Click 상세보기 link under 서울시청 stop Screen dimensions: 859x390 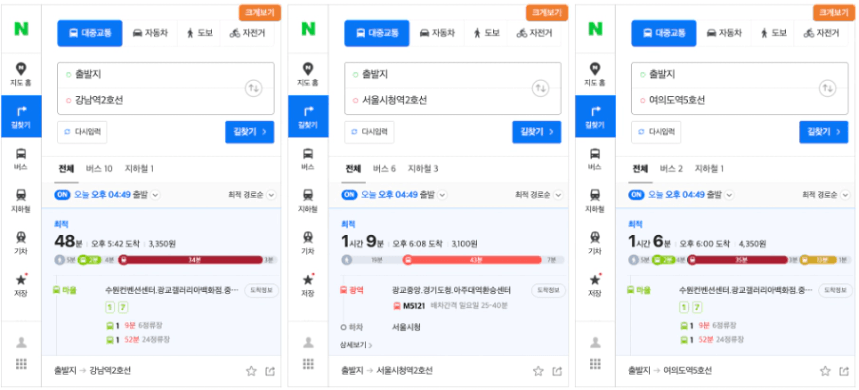356,345
